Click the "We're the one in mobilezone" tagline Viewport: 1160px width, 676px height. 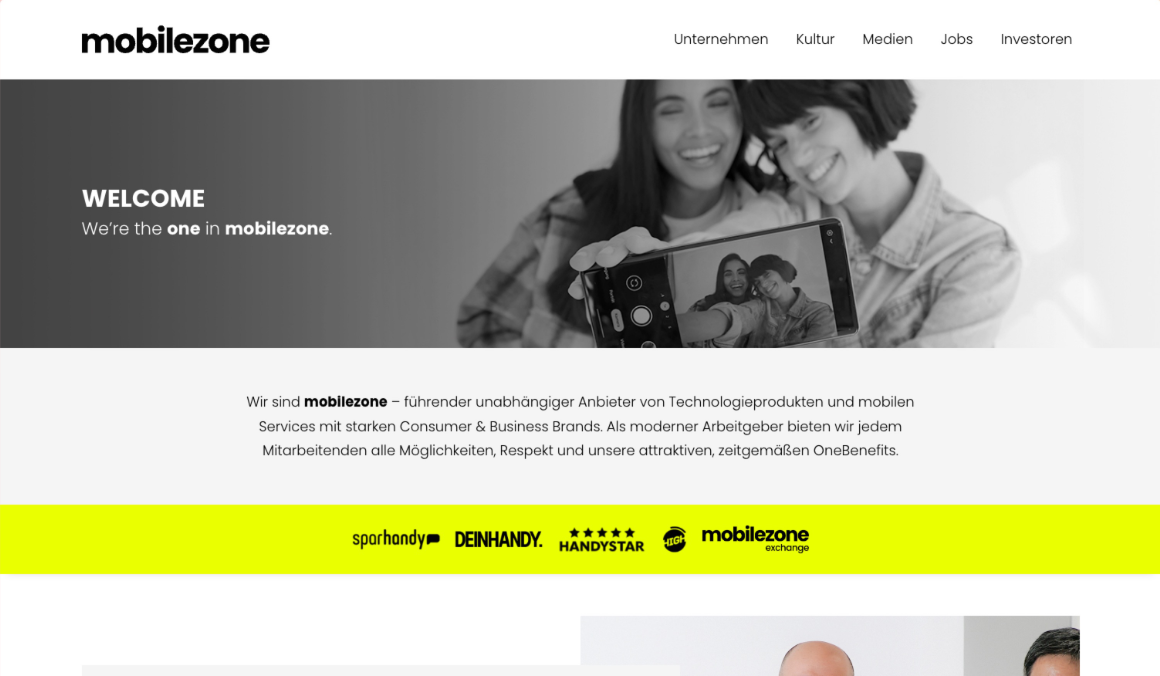point(207,229)
